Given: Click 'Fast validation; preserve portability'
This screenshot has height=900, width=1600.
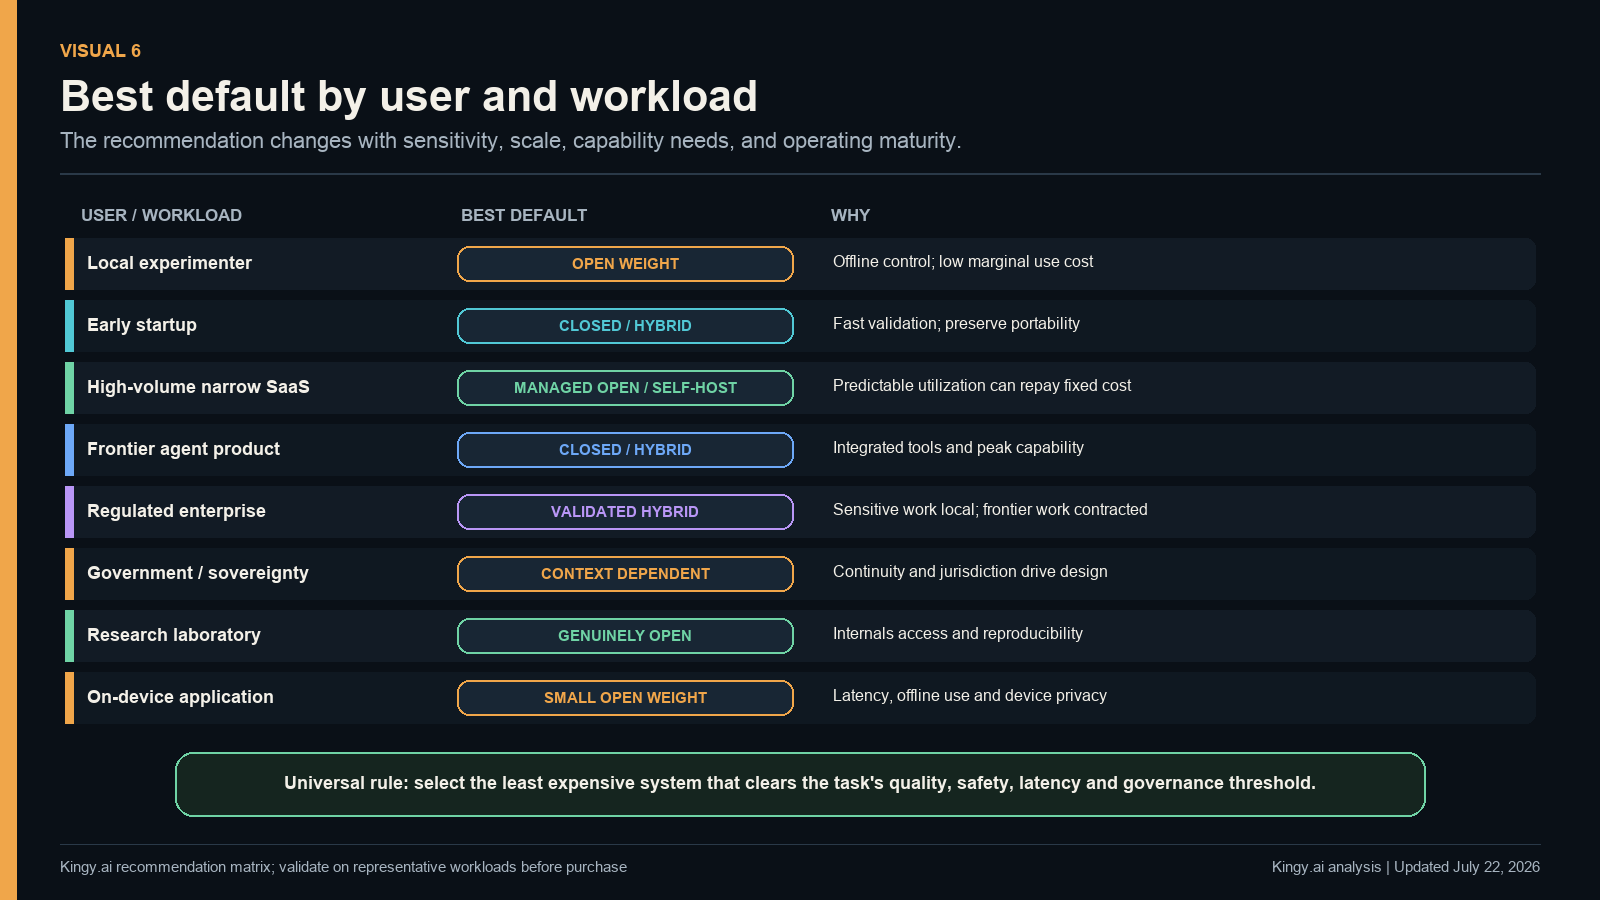Looking at the screenshot, I should tap(956, 324).
